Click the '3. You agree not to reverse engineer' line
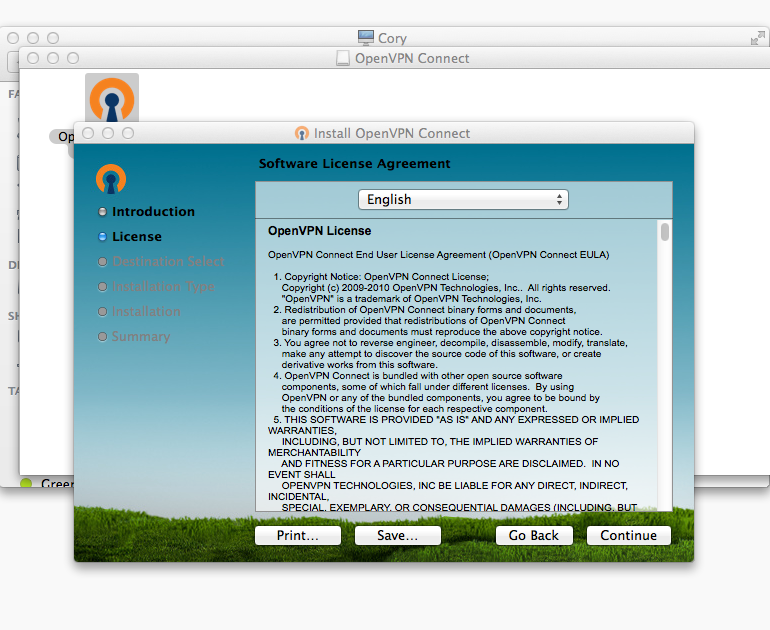The image size is (770, 630). click(x=450, y=343)
